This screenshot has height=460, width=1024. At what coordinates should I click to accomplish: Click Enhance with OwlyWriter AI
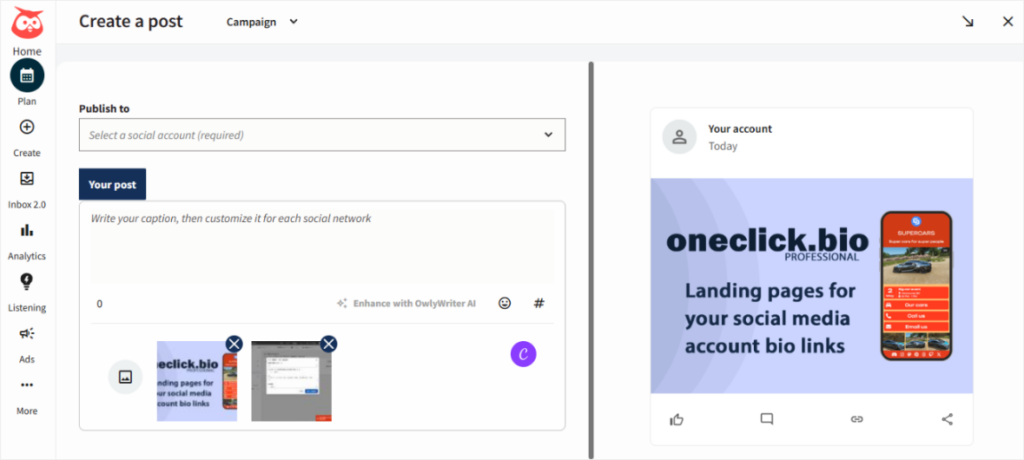pos(406,303)
